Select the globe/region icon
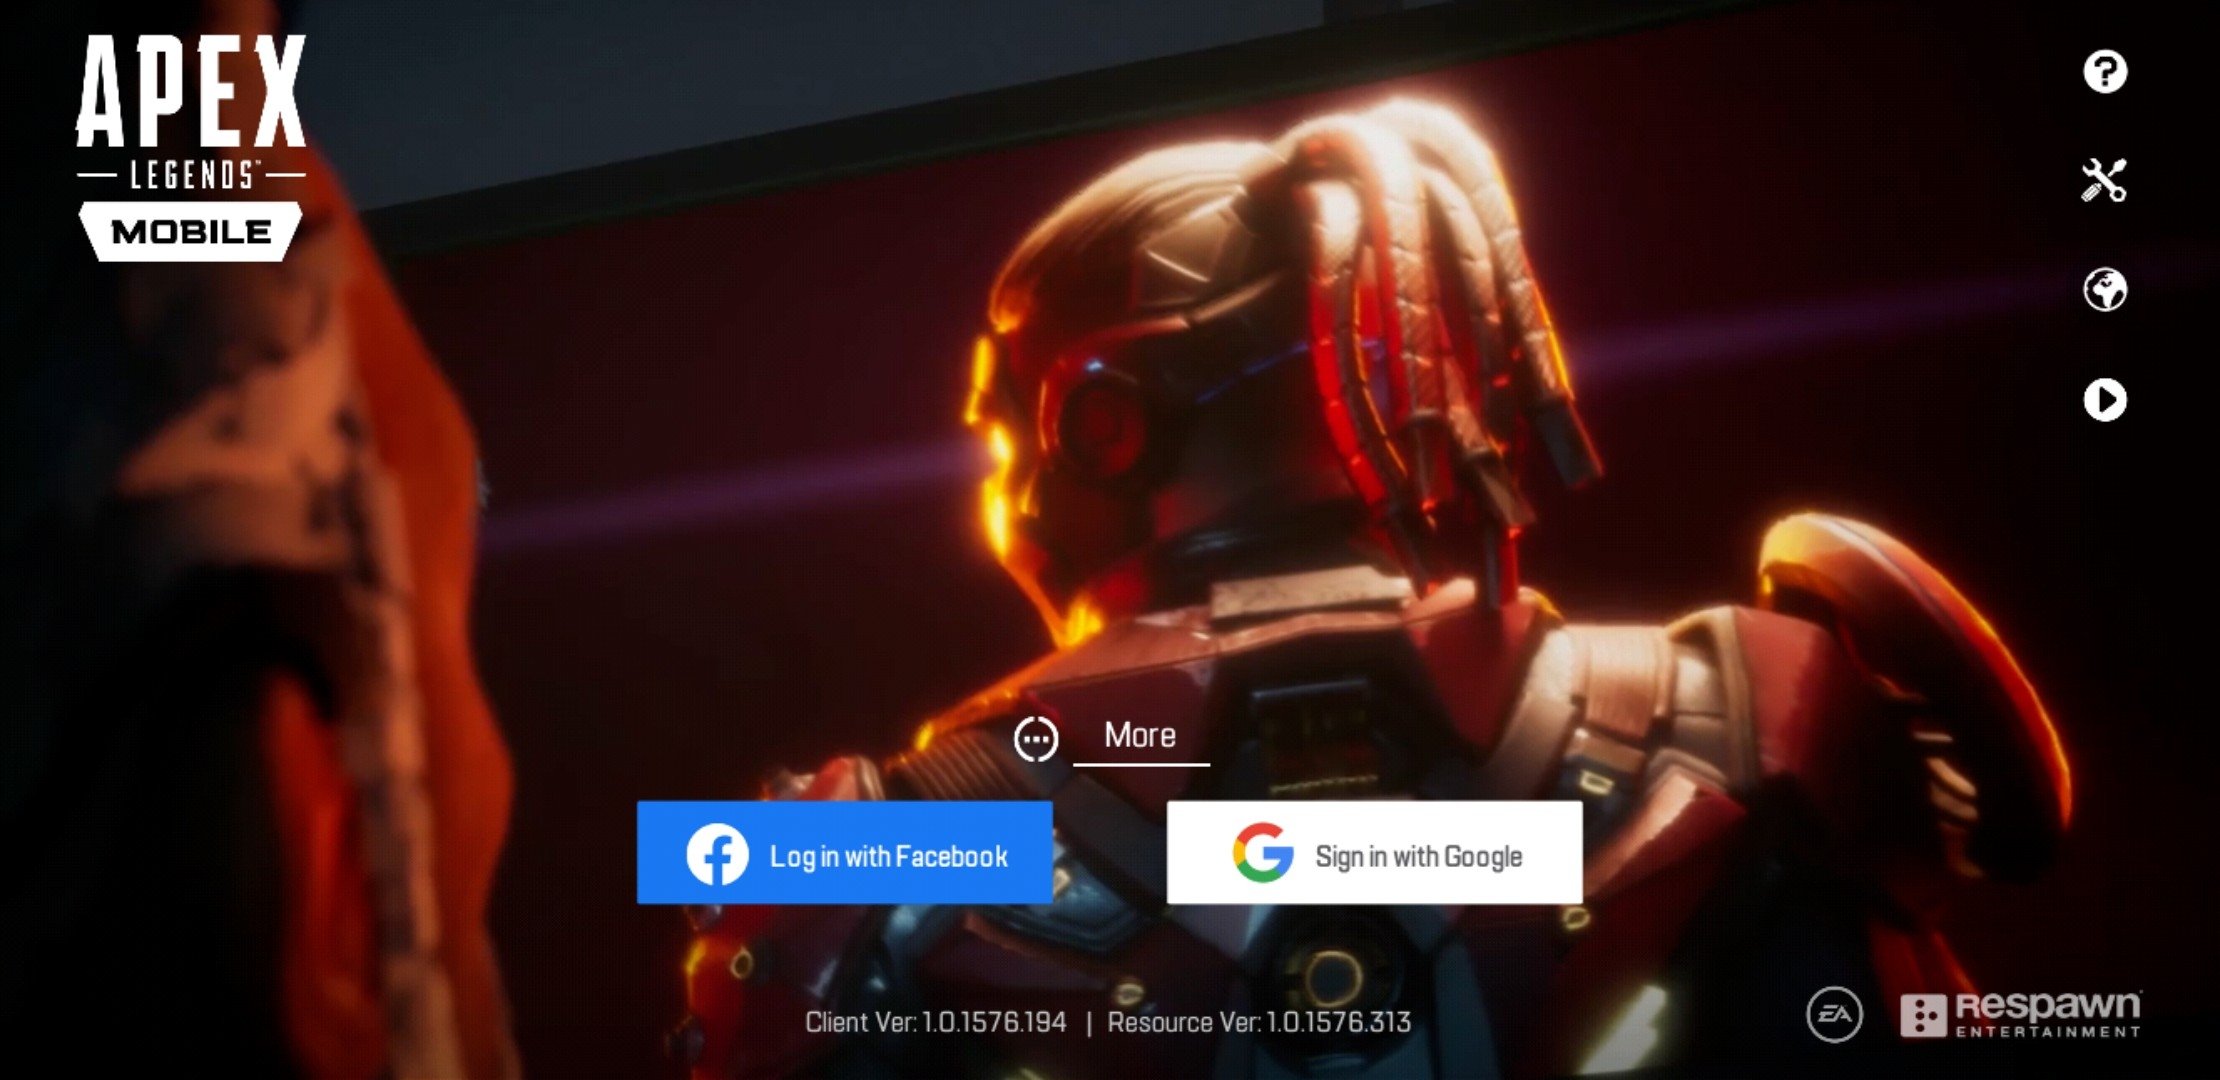The height and width of the screenshot is (1080, 2220). pyautogui.click(x=2101, y=289)
